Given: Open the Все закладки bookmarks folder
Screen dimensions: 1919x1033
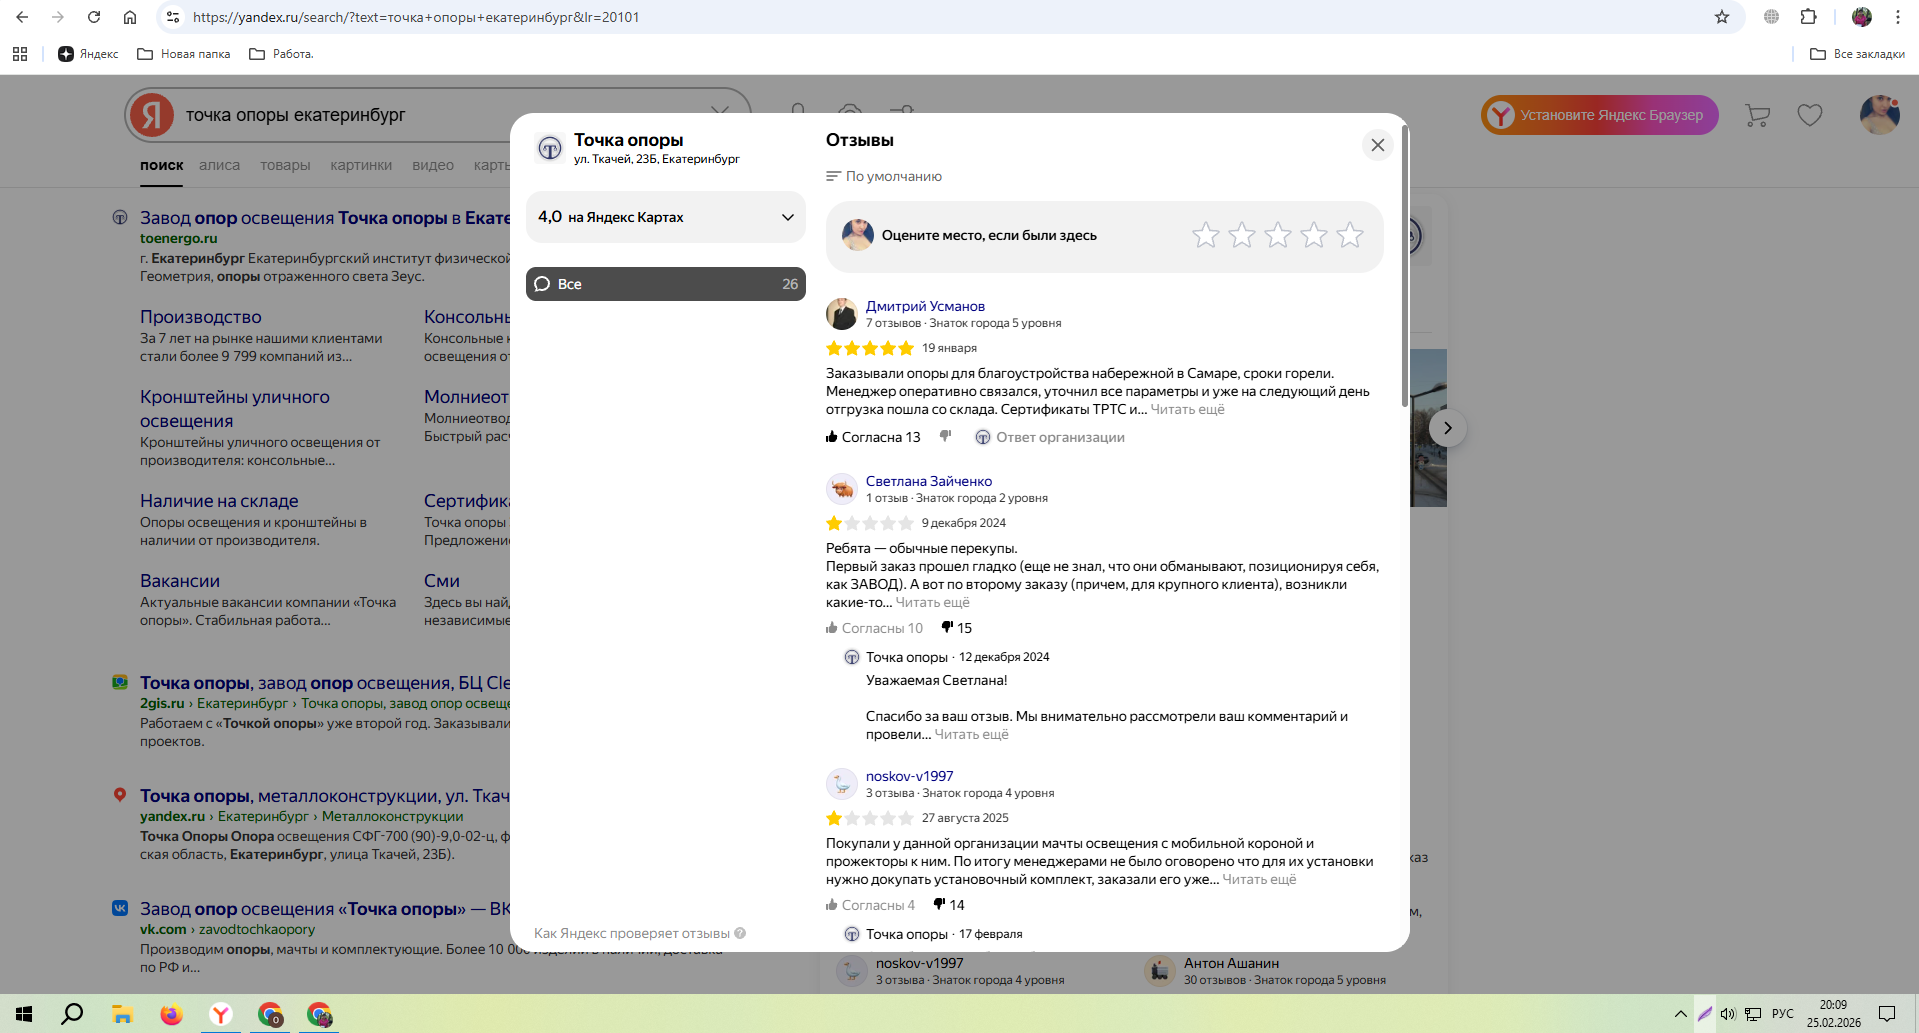Looking at the screenshot, I should 1857,54.
